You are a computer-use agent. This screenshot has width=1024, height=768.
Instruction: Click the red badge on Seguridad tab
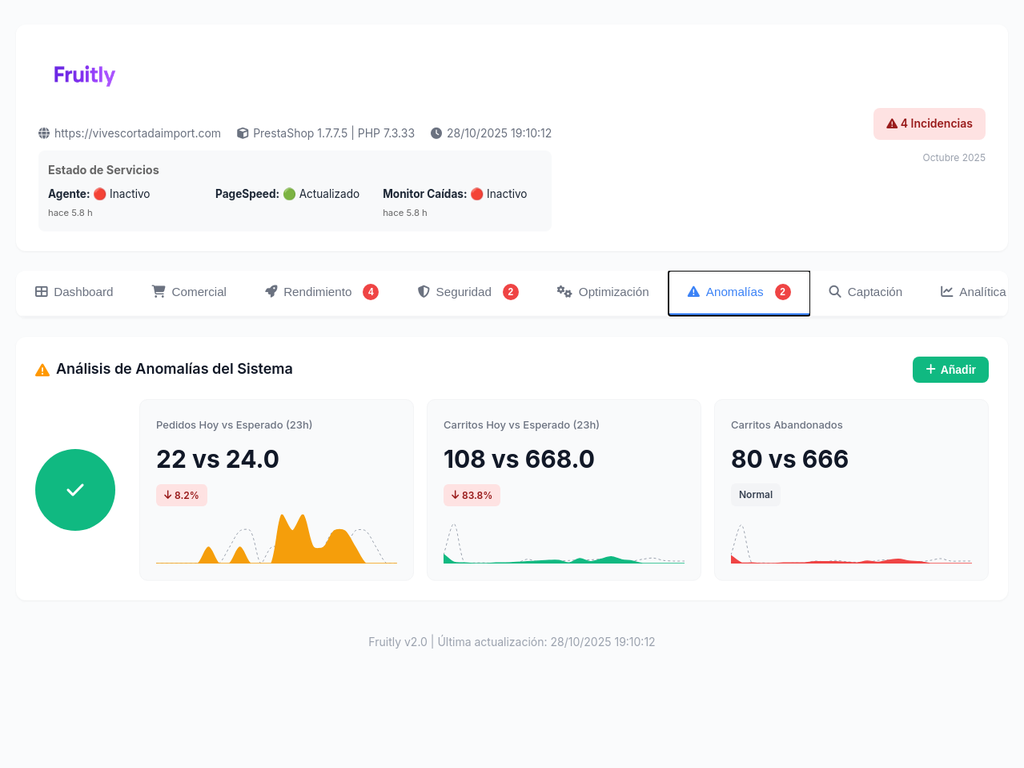(510, 292)
